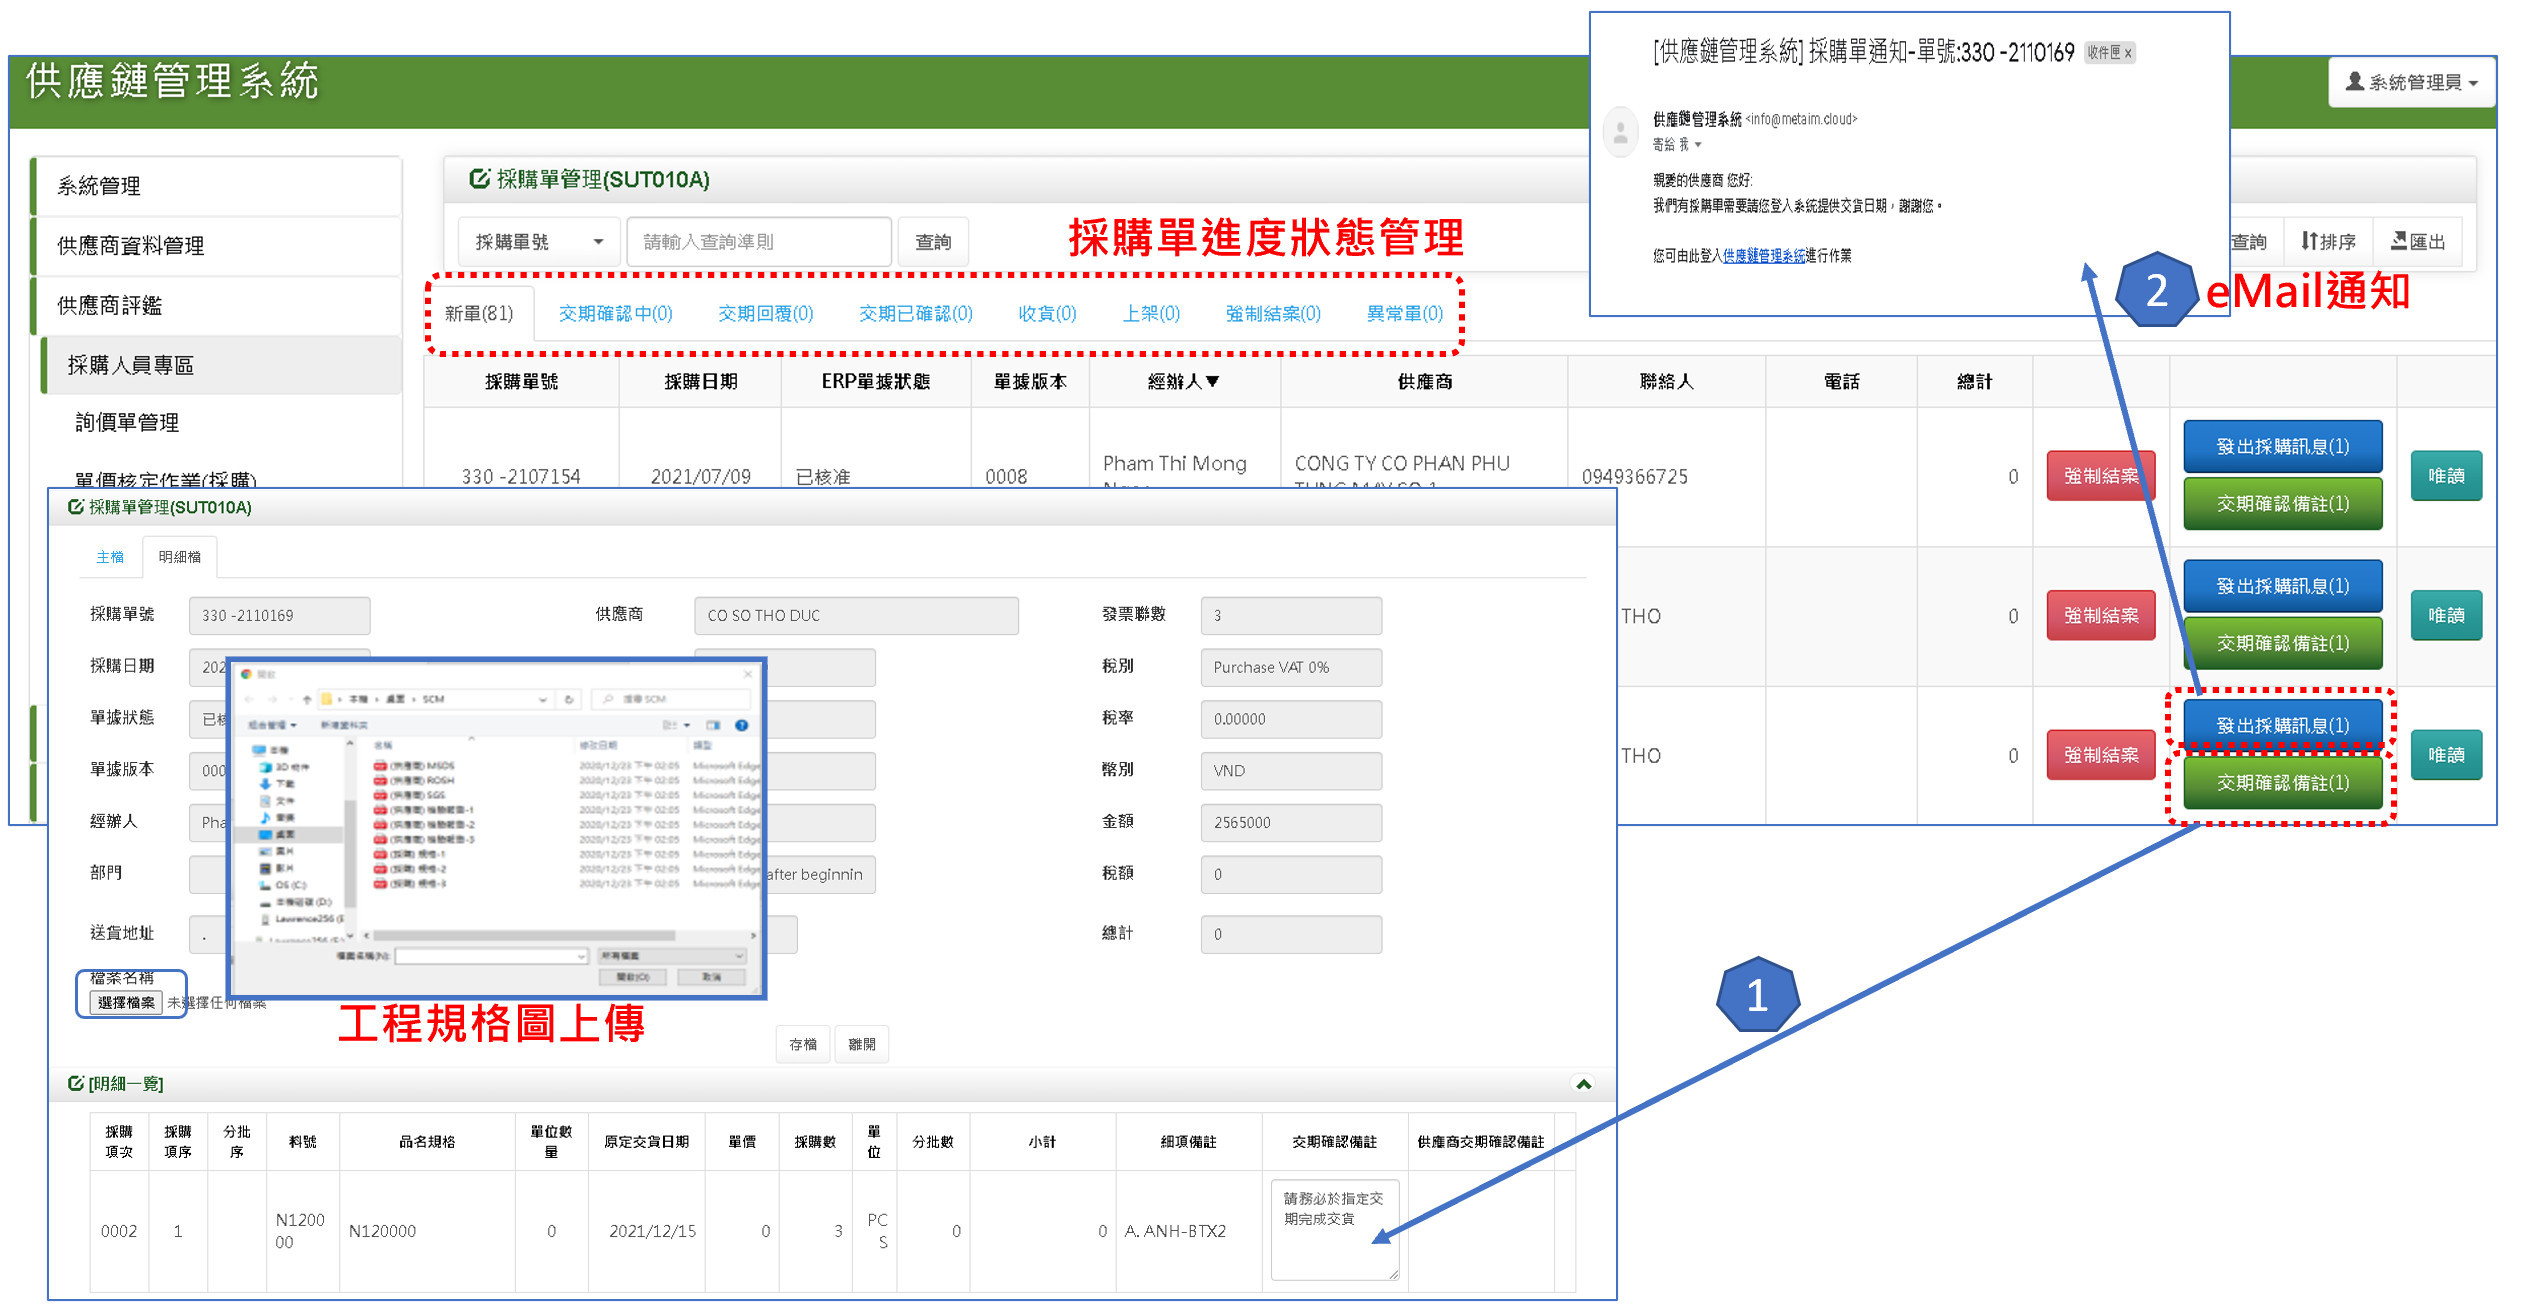
Task: Click the file name combo box in file dialog
Action: click(490, 956)
